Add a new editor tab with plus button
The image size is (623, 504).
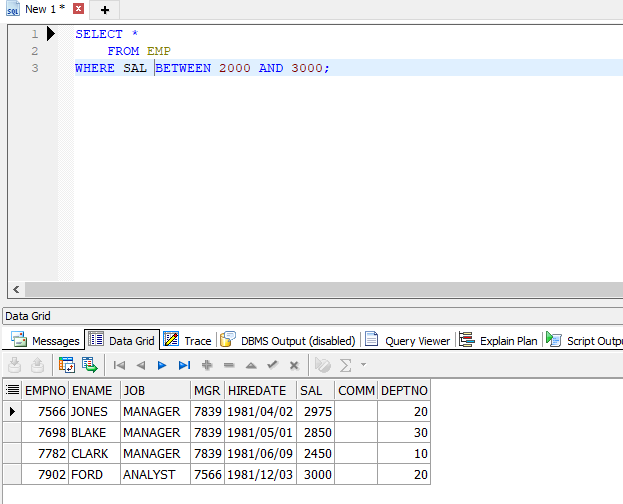point(105,10)
